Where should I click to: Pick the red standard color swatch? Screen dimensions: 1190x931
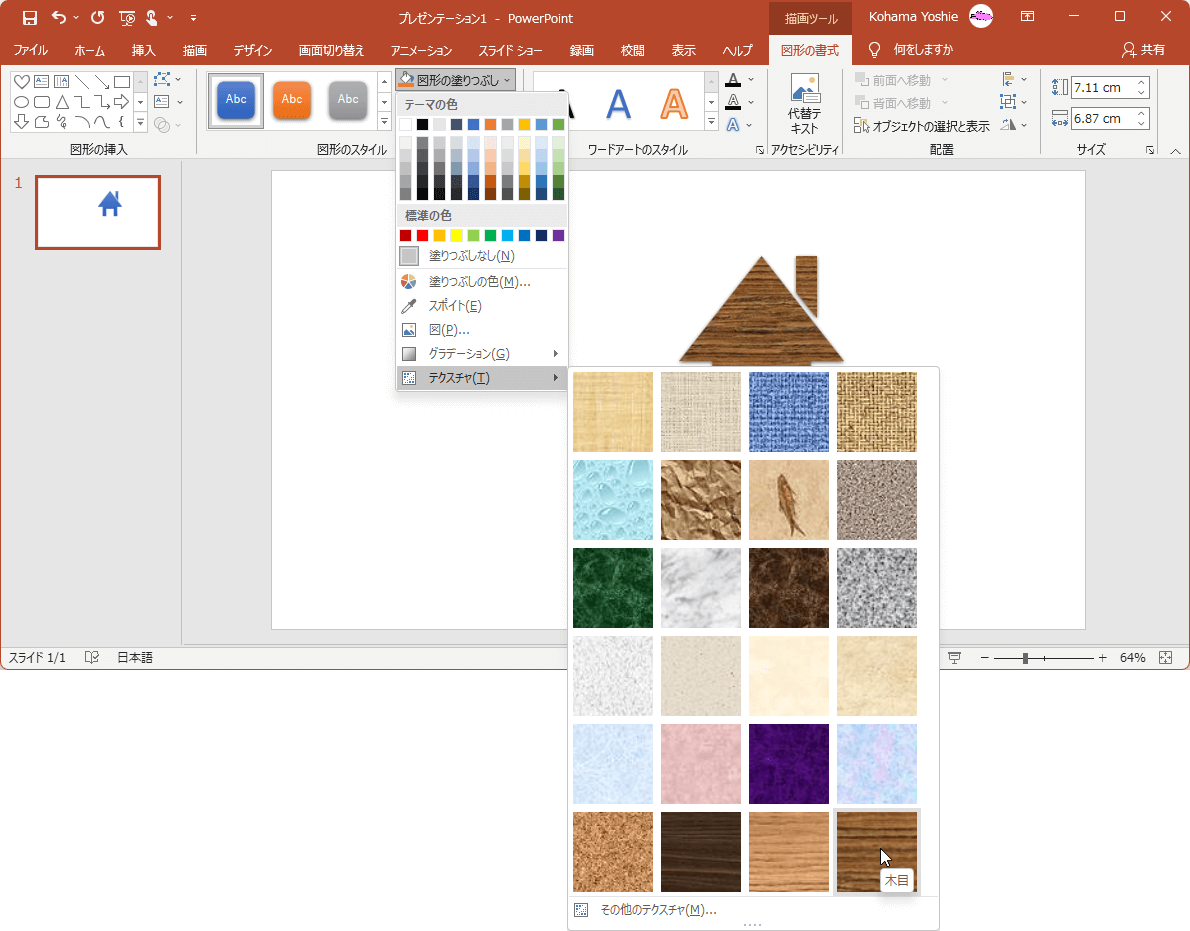coord(423,236)
